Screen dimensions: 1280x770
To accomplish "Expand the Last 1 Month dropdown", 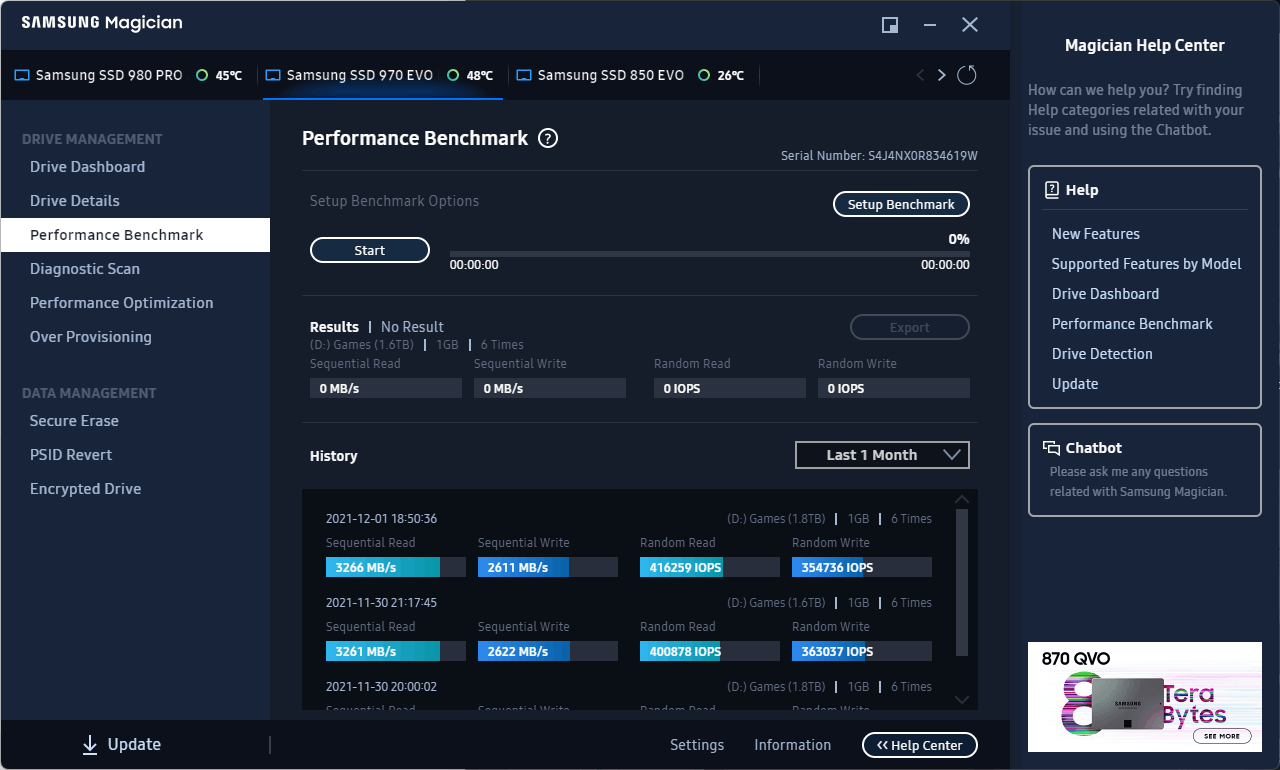I will (x=882, y=455).
